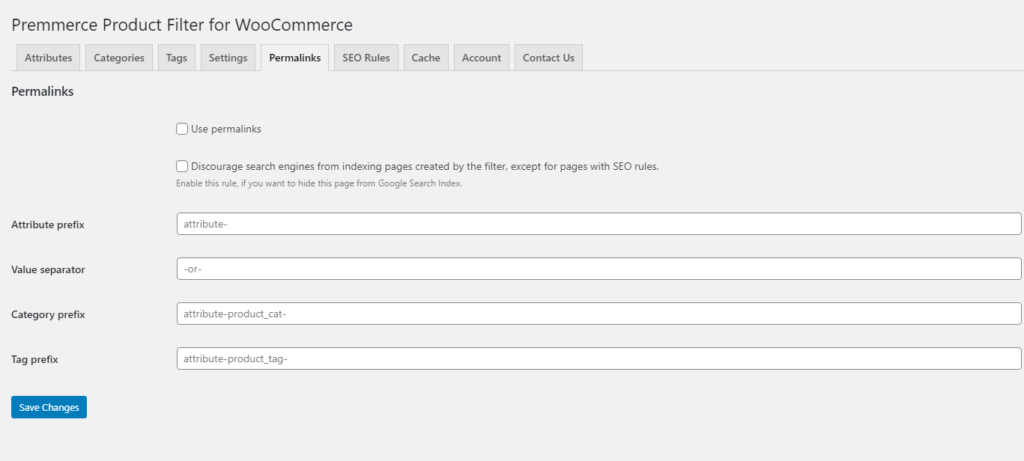Open the Cache tab

(x=426, y=58)
